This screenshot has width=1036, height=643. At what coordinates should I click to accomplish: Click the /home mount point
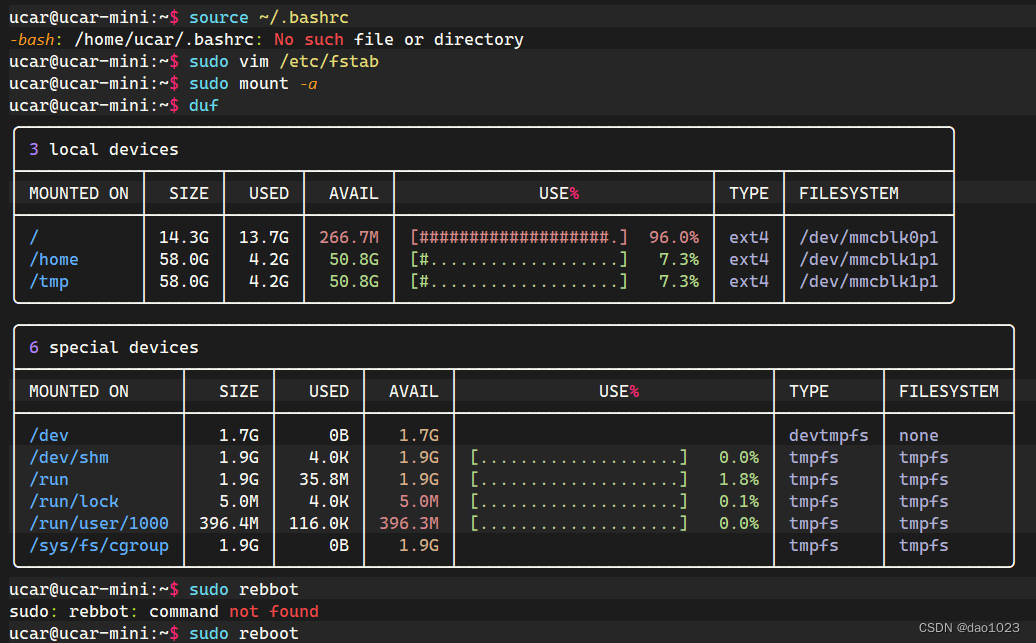click(x=54, y=260)
